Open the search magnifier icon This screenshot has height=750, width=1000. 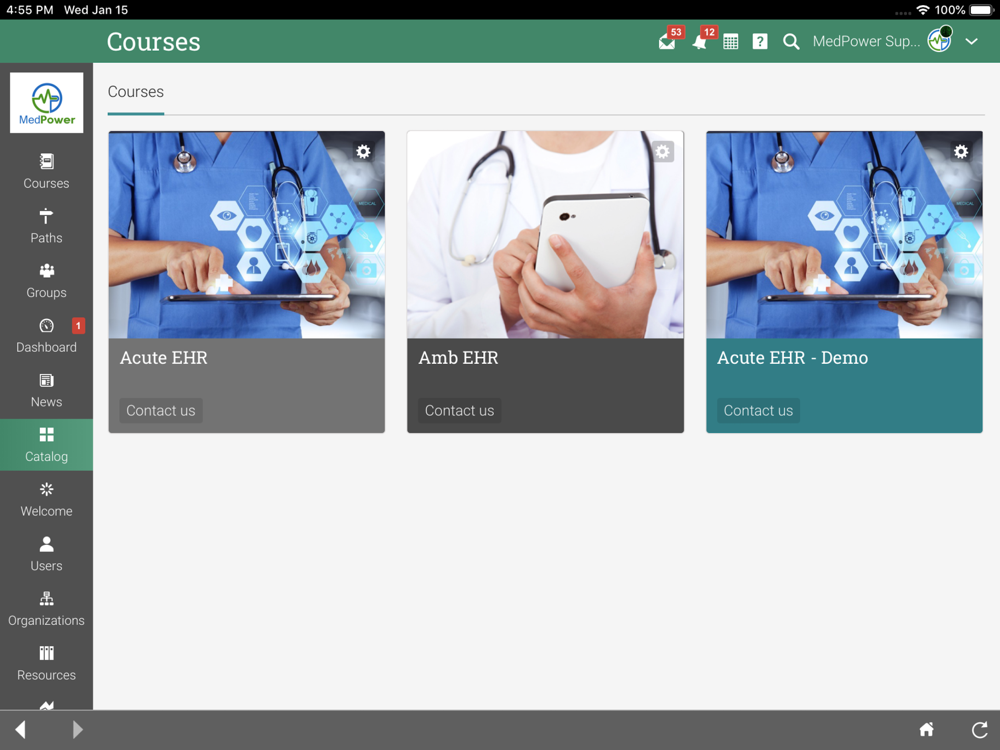coord(791,42)
